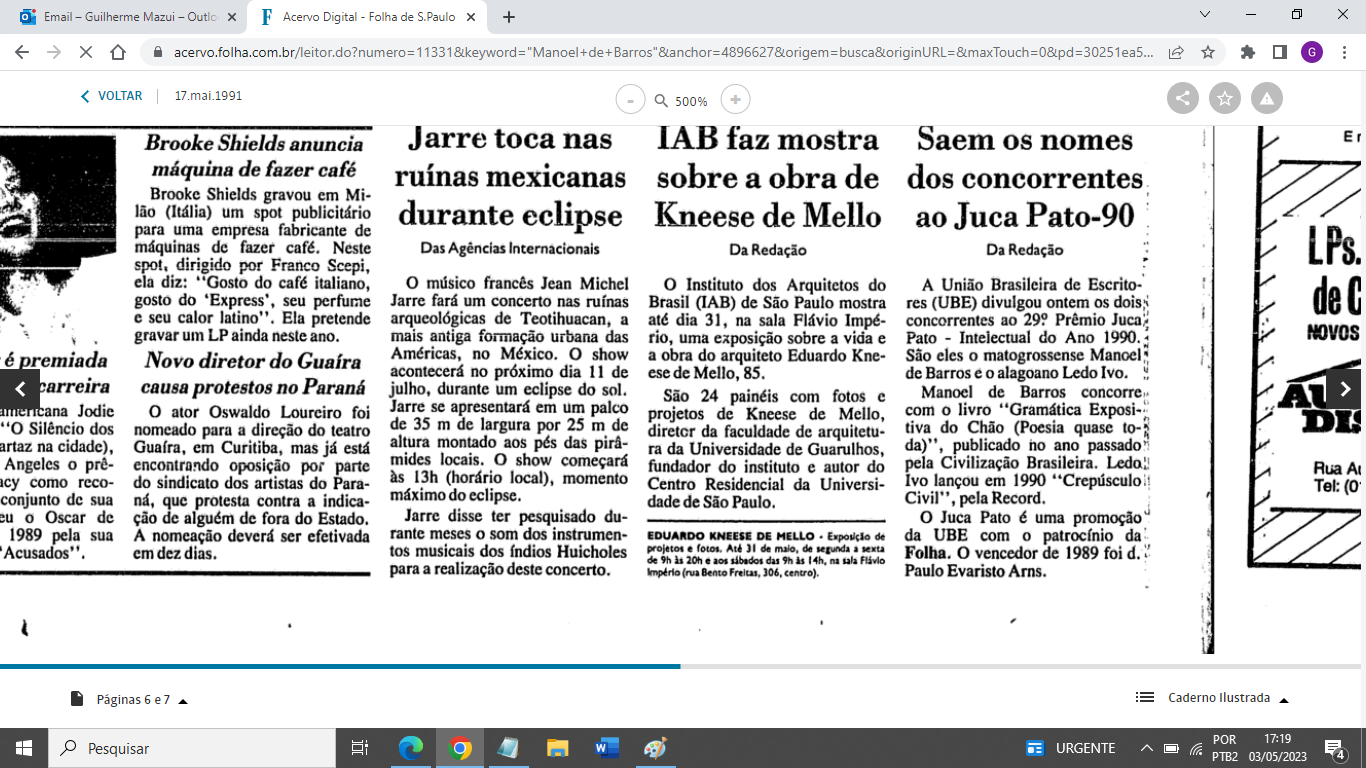Click the browser back arrow
Viewport: 1366px width, 768px height.
pyautogui.click(x=23, y=52)
